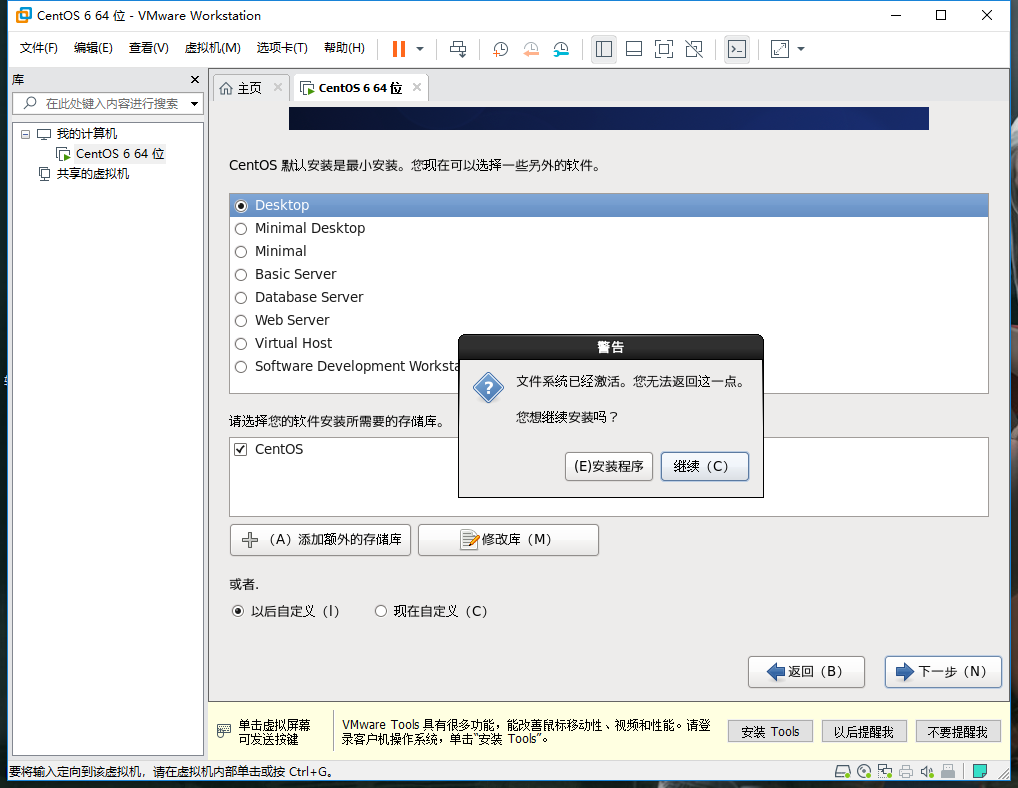Open the 查看(V) menu
The width and height of the screenshot is (1018, 788).
click(149, 48)
